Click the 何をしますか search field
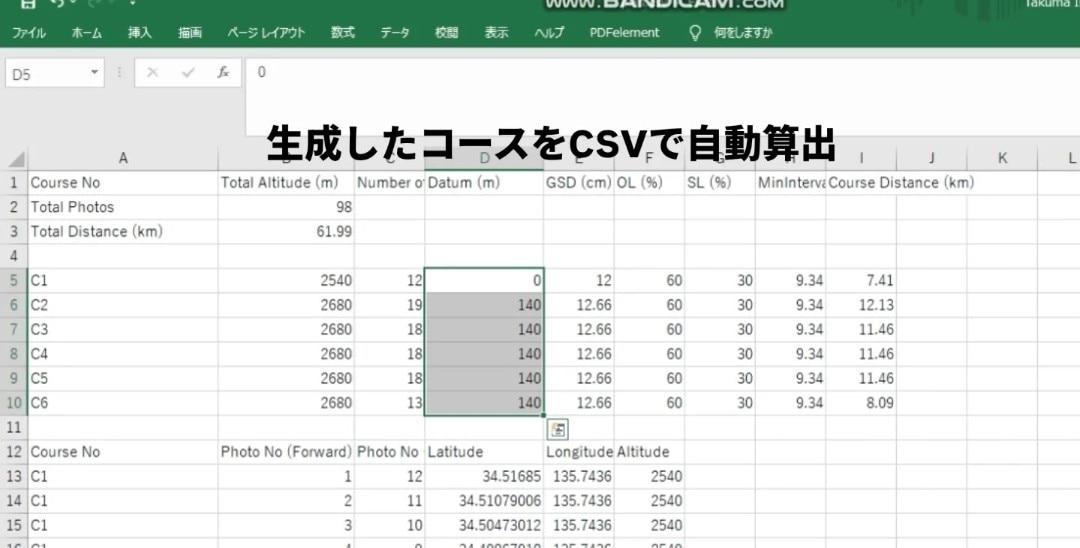This screenshot has width=1080, height=548. tap(743, 32)
